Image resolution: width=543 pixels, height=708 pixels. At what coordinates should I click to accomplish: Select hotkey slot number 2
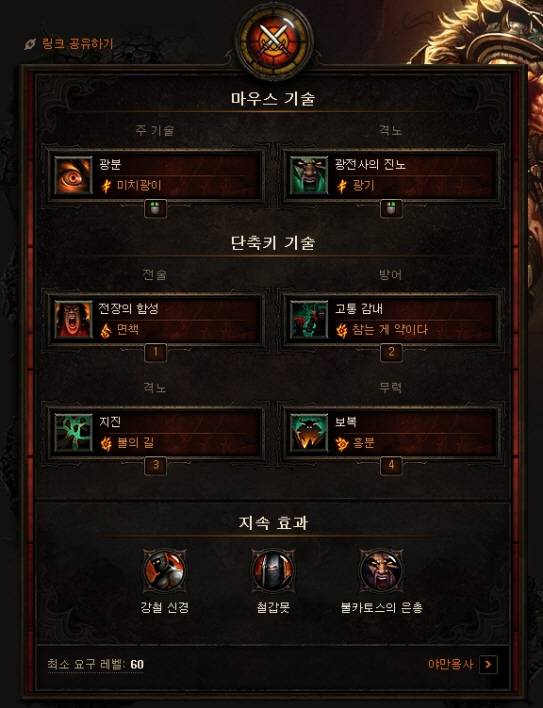coord(391,352)
